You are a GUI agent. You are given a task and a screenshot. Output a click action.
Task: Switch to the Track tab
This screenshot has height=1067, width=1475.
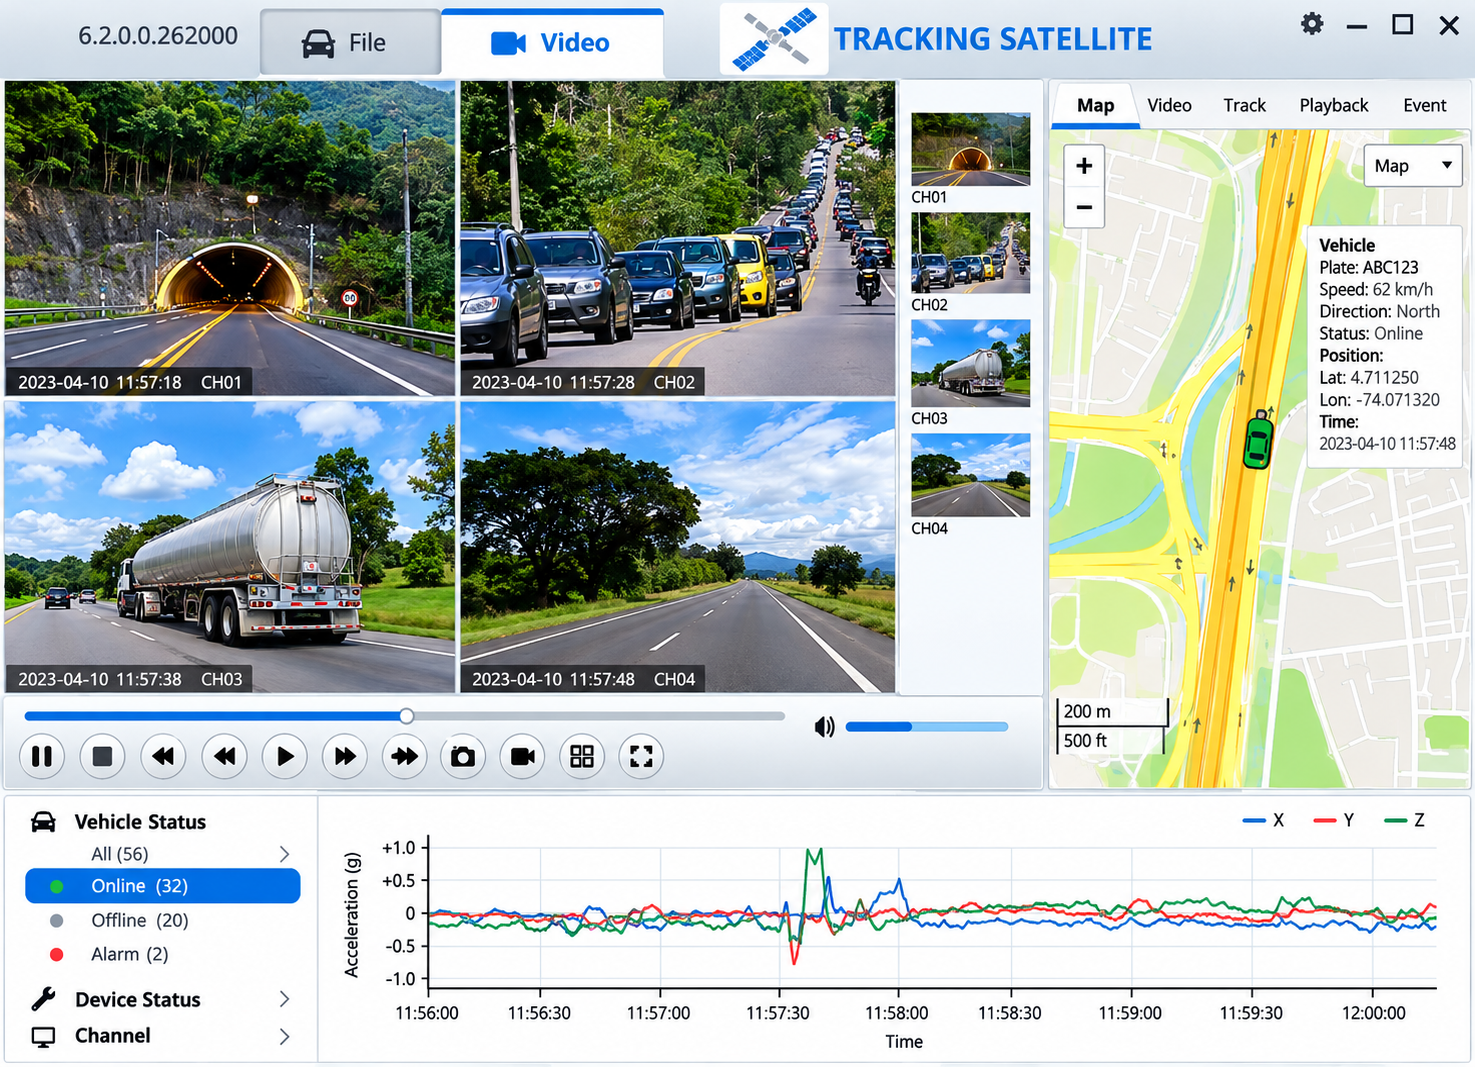[1244, 105]
